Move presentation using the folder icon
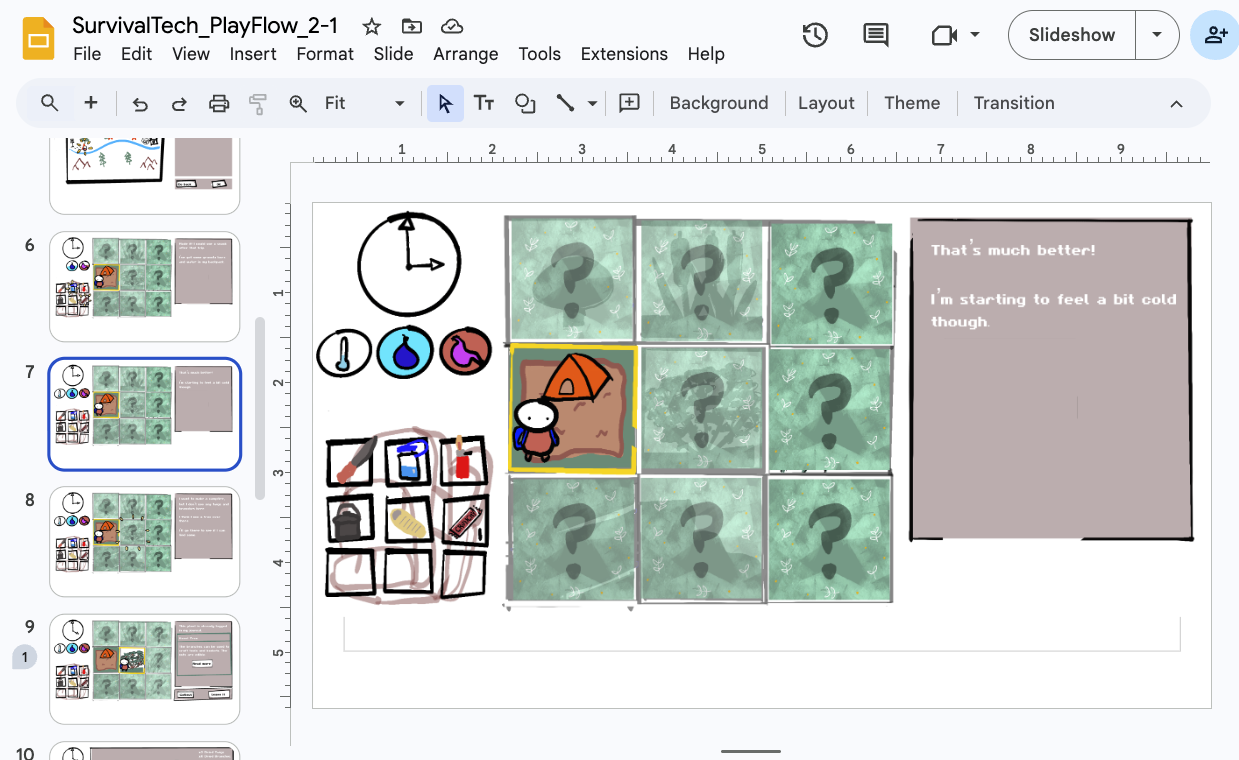This screenshot has height=760, width=1239. [411, 27]
